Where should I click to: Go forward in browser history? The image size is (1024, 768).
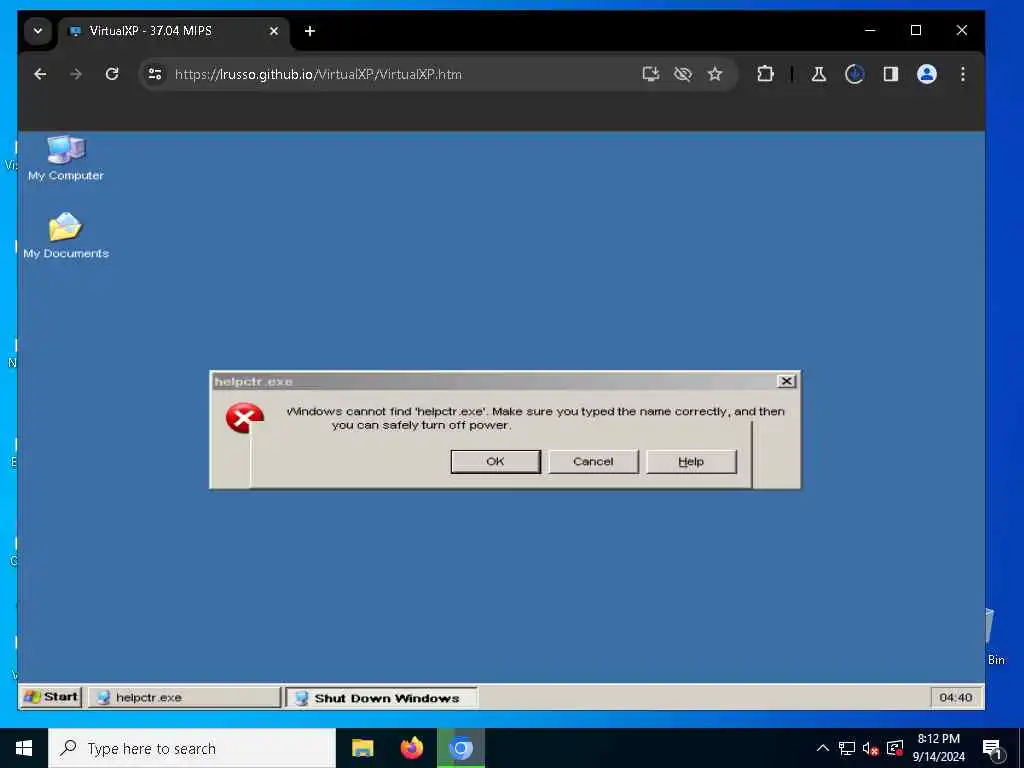(x=76, y=74)
